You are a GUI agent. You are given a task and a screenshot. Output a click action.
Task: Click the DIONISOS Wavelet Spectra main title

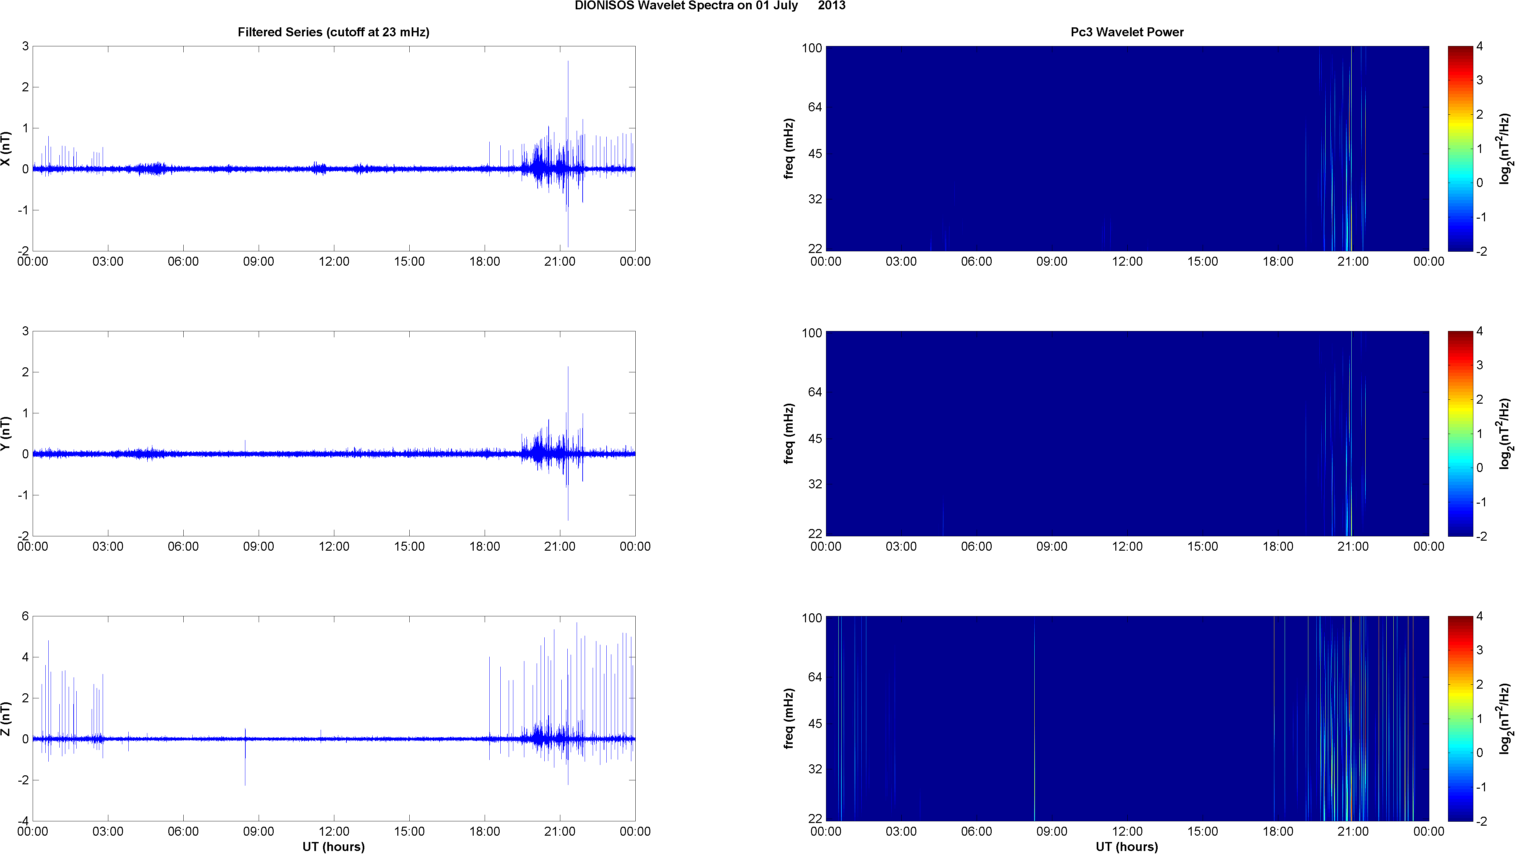(x=710, y=6)
